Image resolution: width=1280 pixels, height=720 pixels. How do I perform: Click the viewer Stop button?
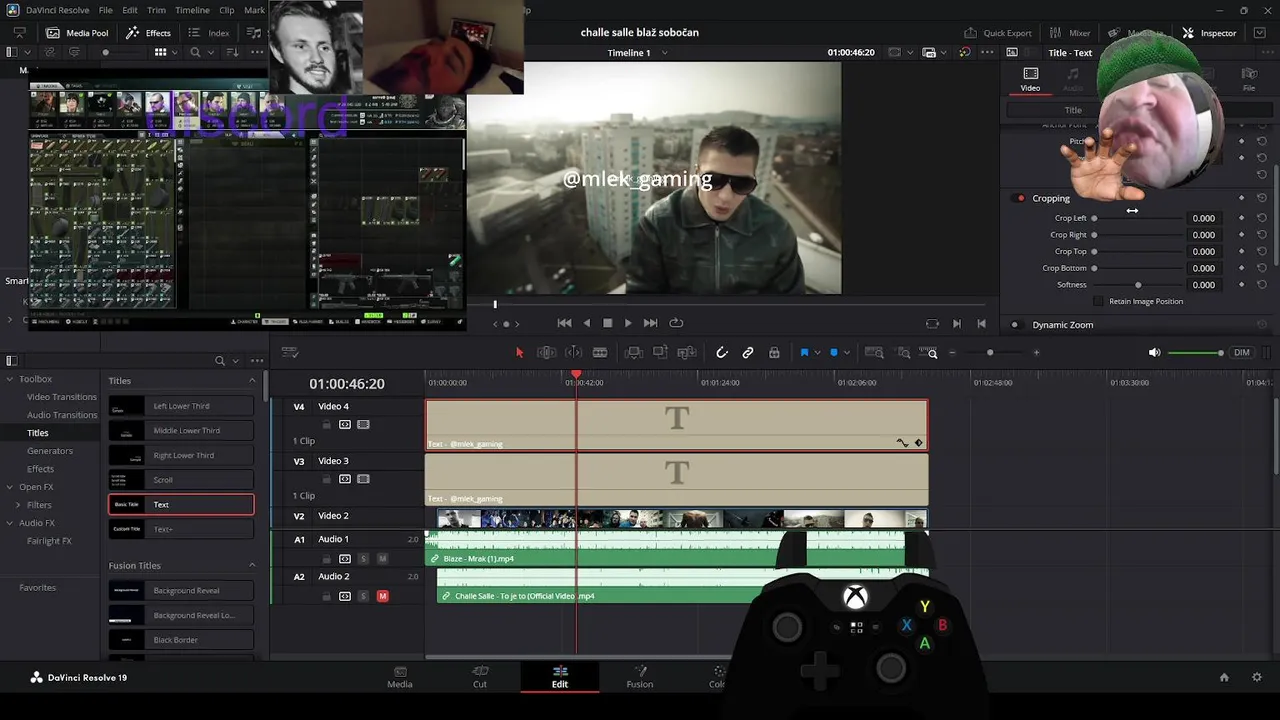(607, 323)
